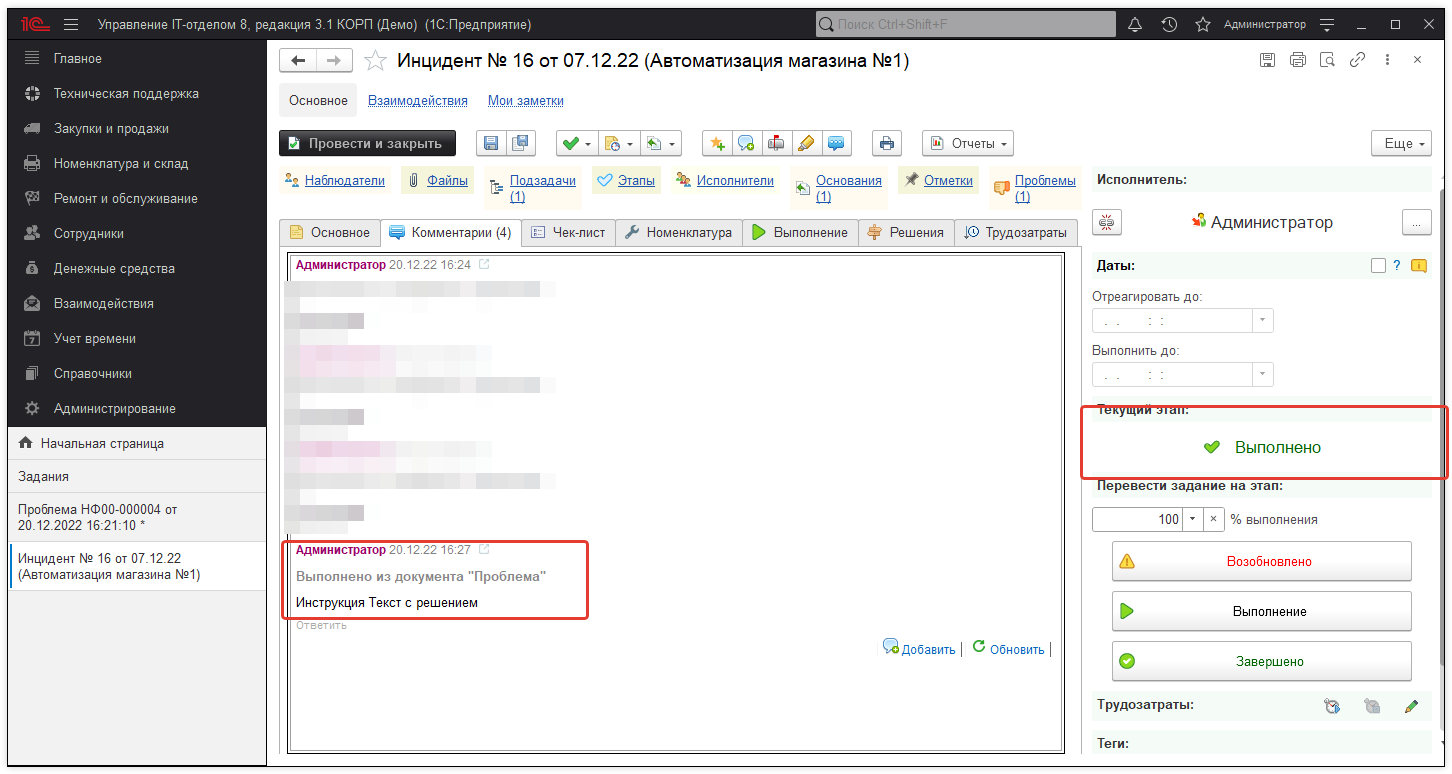The height and width of the screenshot is (774, 1452).
Task: Click the history clock icon in title bar
Action: [1169, 24]
